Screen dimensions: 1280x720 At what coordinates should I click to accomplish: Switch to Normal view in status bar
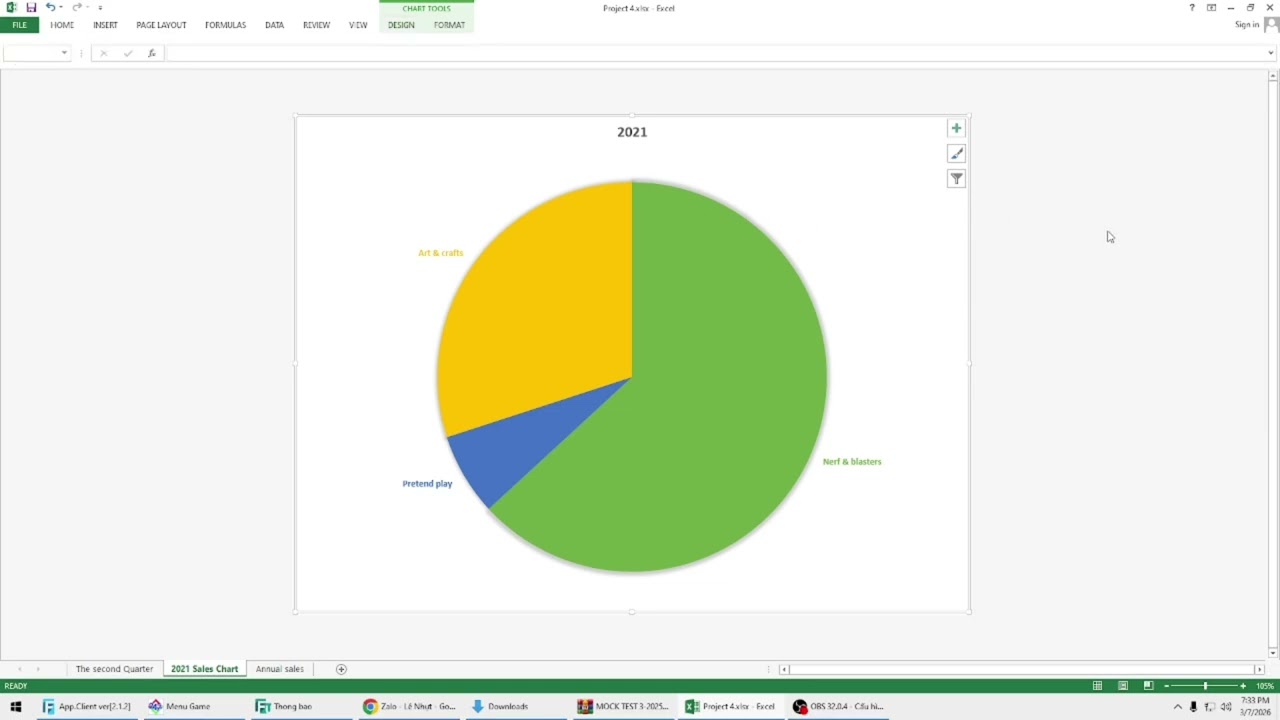click(x=1097, y=686)
